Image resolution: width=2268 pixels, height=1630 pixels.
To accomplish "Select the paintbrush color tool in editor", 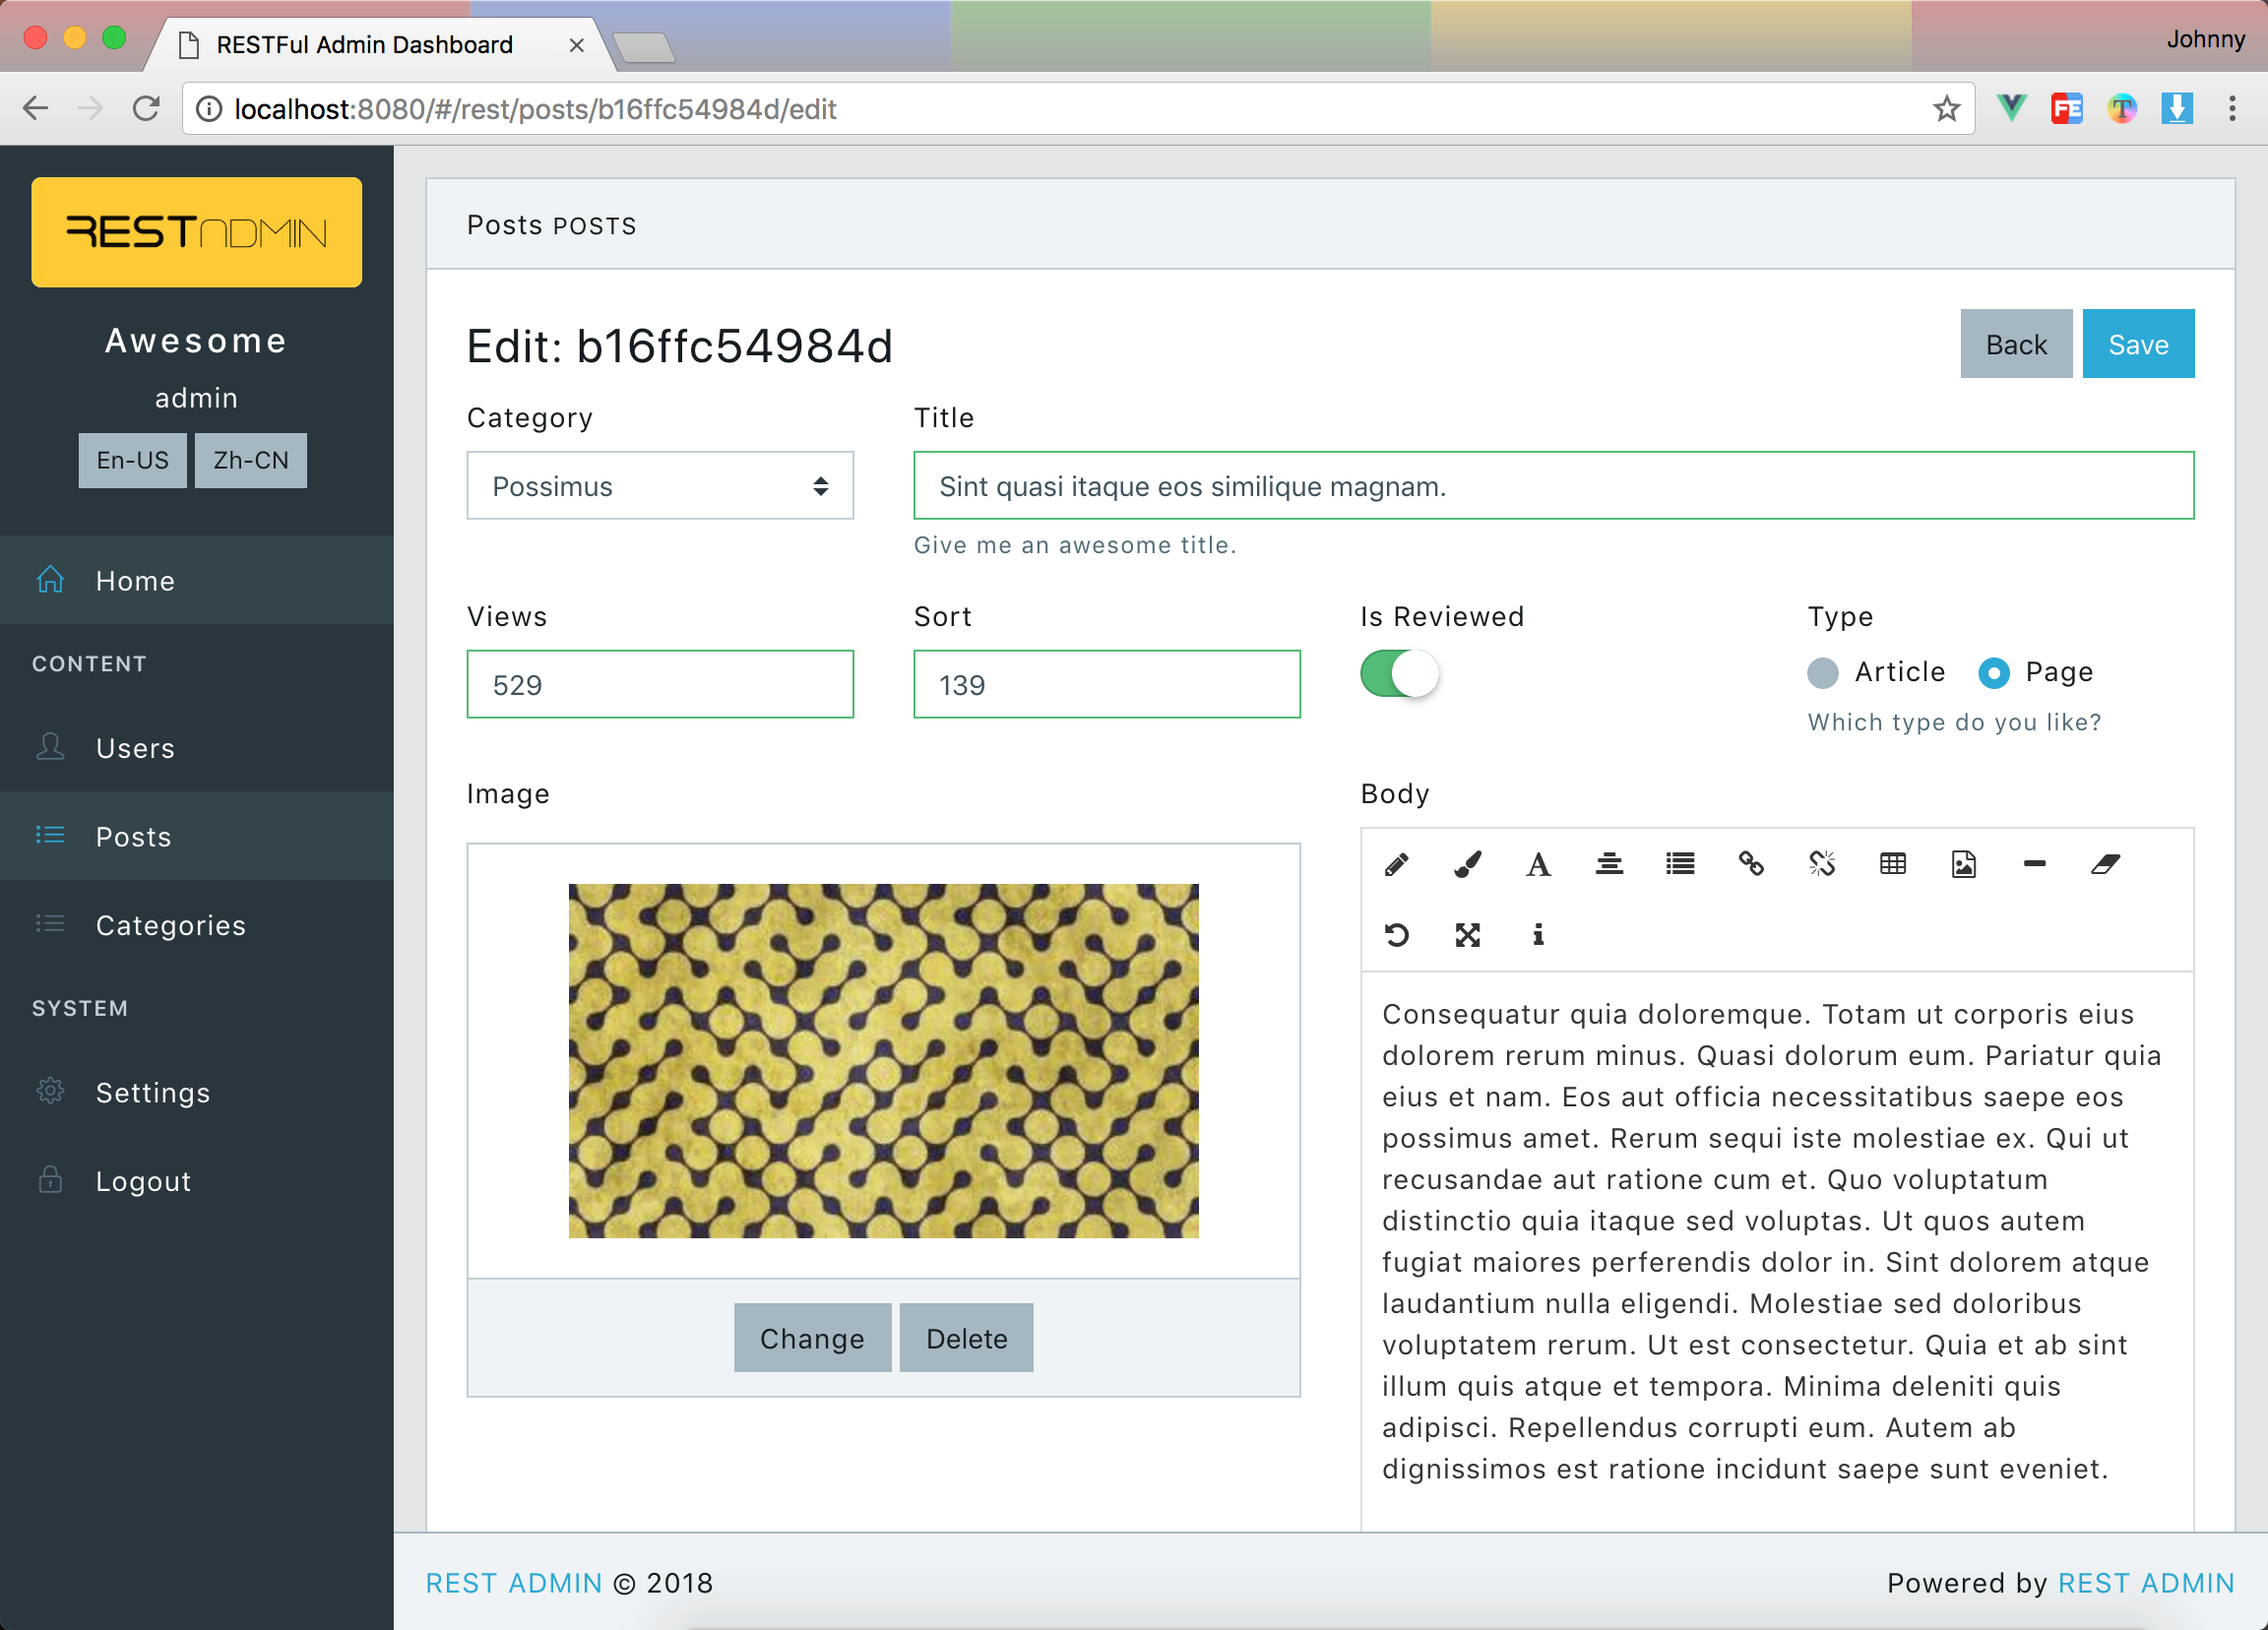I will 1467,864.
